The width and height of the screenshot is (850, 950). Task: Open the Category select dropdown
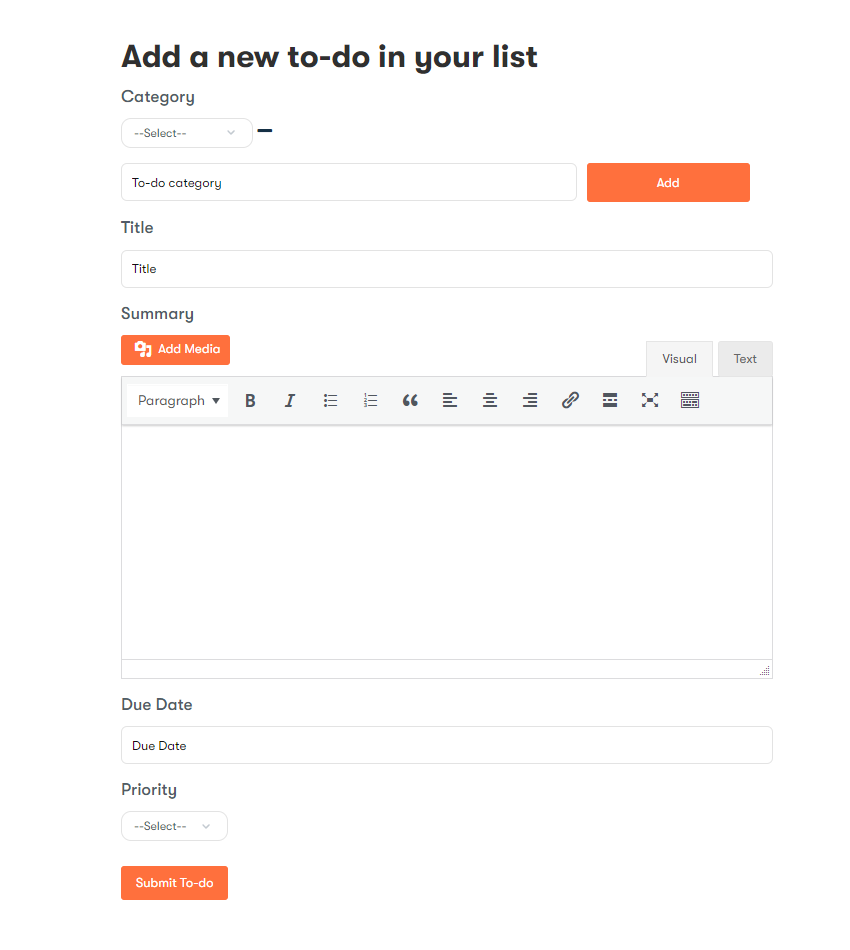click(x=186, y=131)
